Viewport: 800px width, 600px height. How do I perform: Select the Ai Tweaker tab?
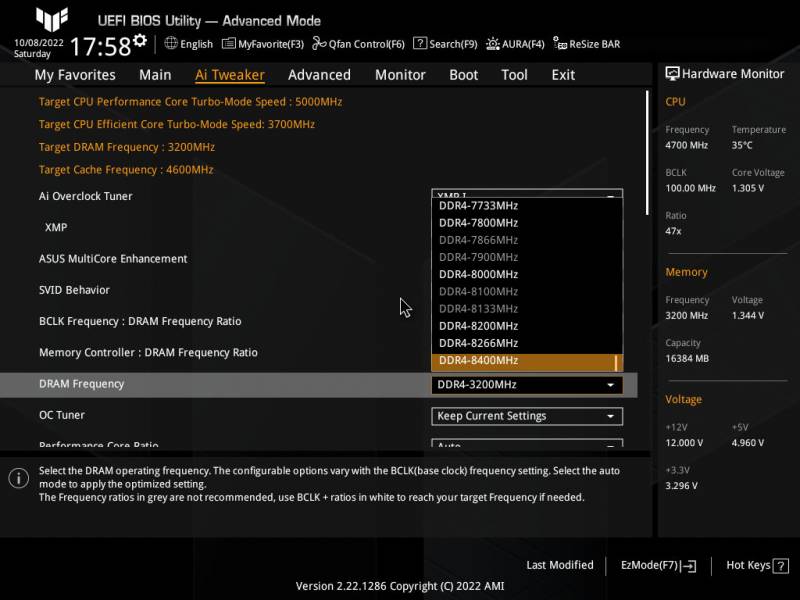(x=230, y=75)
